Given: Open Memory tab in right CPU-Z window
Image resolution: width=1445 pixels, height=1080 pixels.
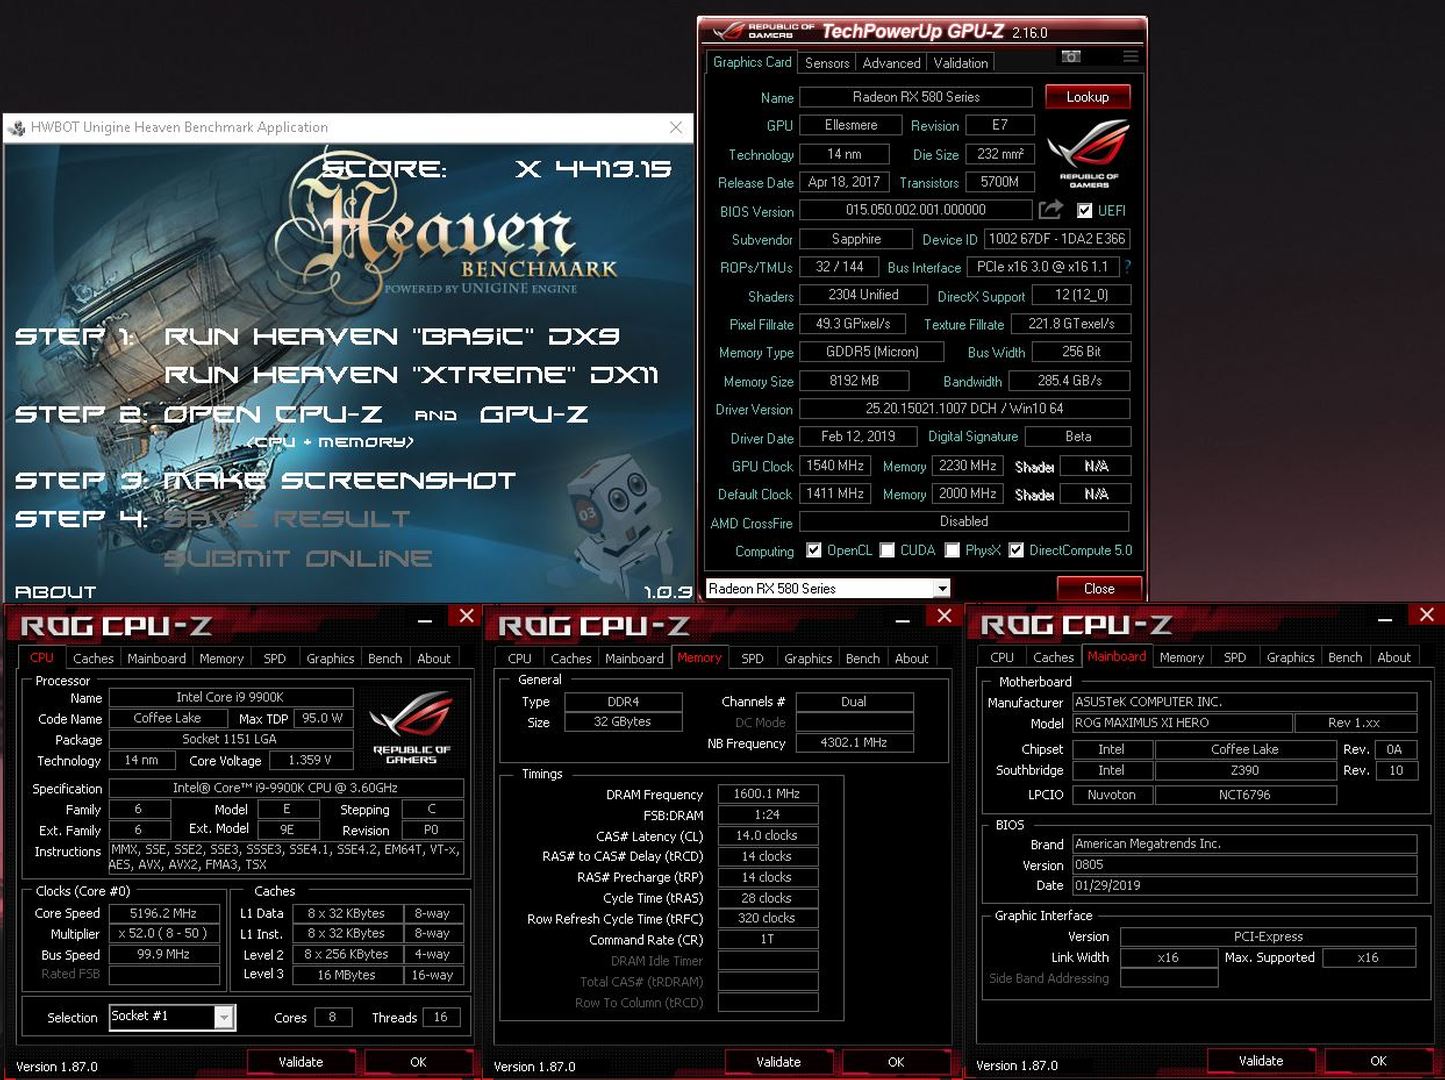Looking at the screenshot, I should click(x=1181, y=657).
